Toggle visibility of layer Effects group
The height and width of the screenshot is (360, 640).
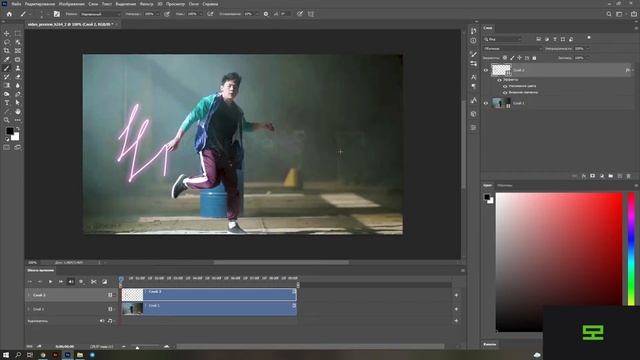[x=499, y=80]
